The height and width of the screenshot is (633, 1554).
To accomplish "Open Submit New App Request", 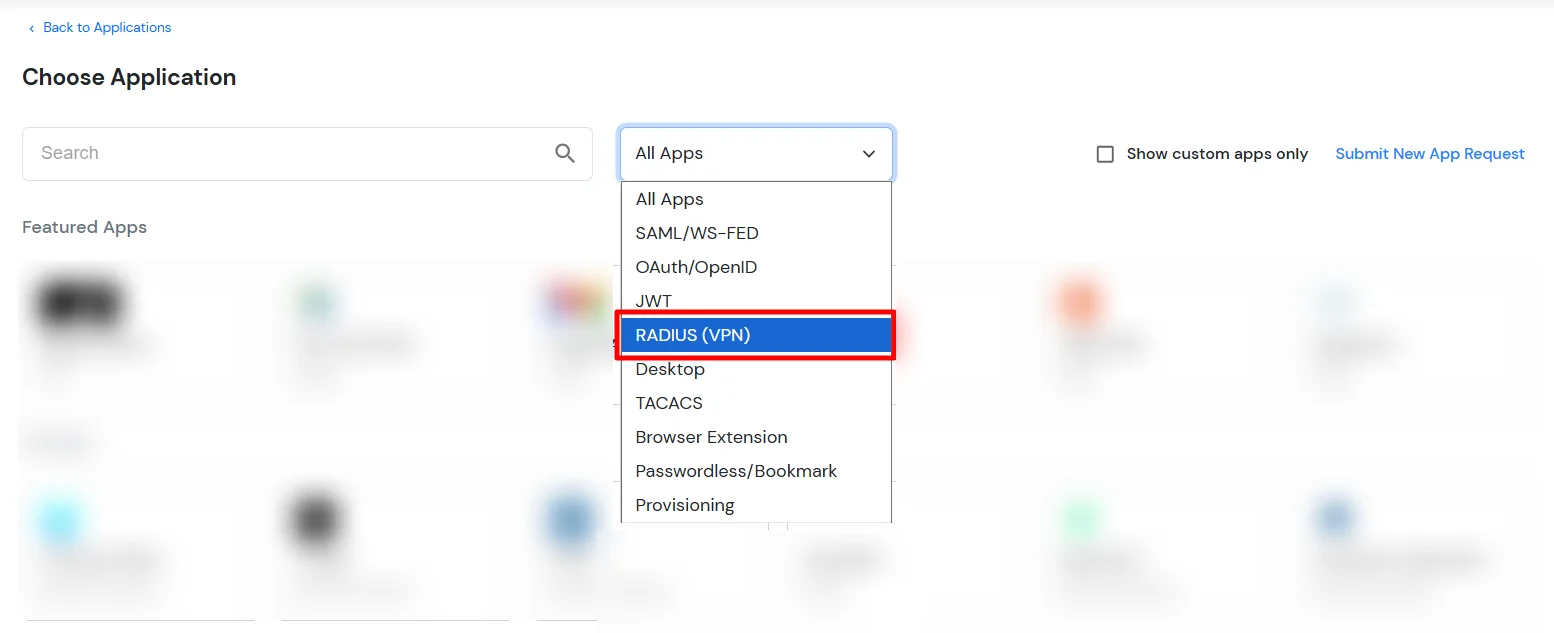I will tap(1429, 153).
